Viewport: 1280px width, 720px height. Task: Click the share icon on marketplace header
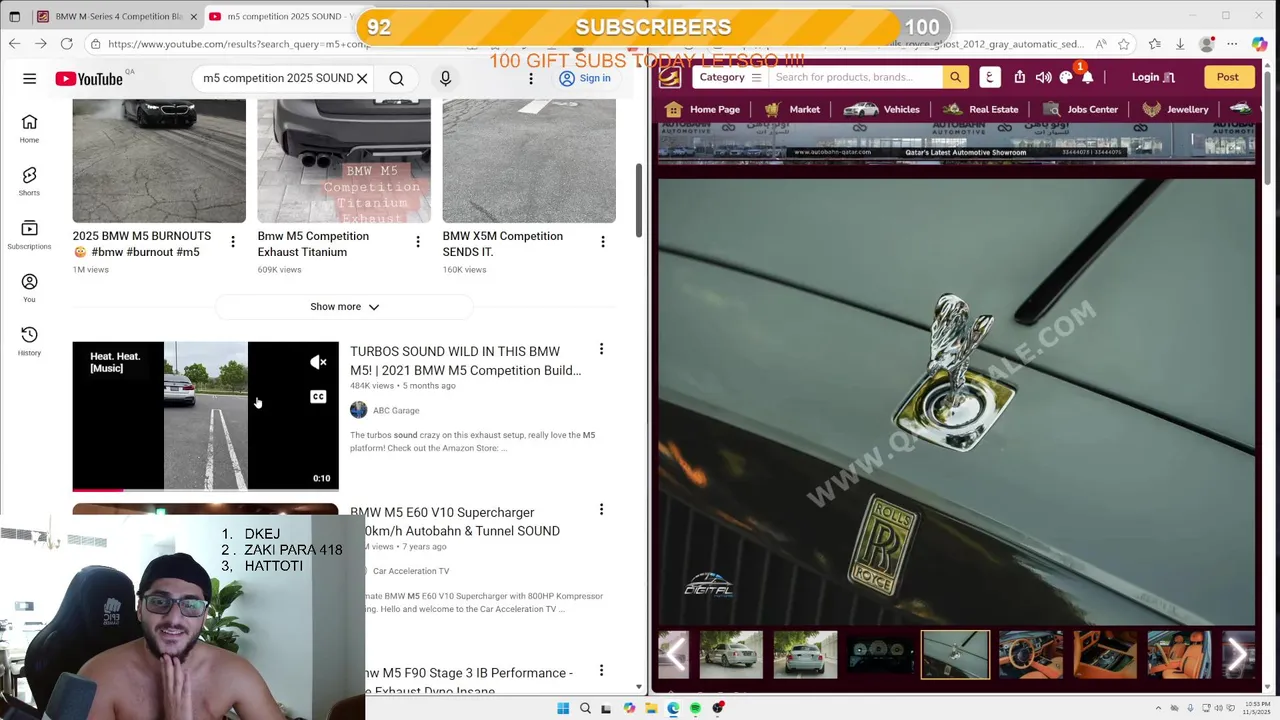point(1019,77)
